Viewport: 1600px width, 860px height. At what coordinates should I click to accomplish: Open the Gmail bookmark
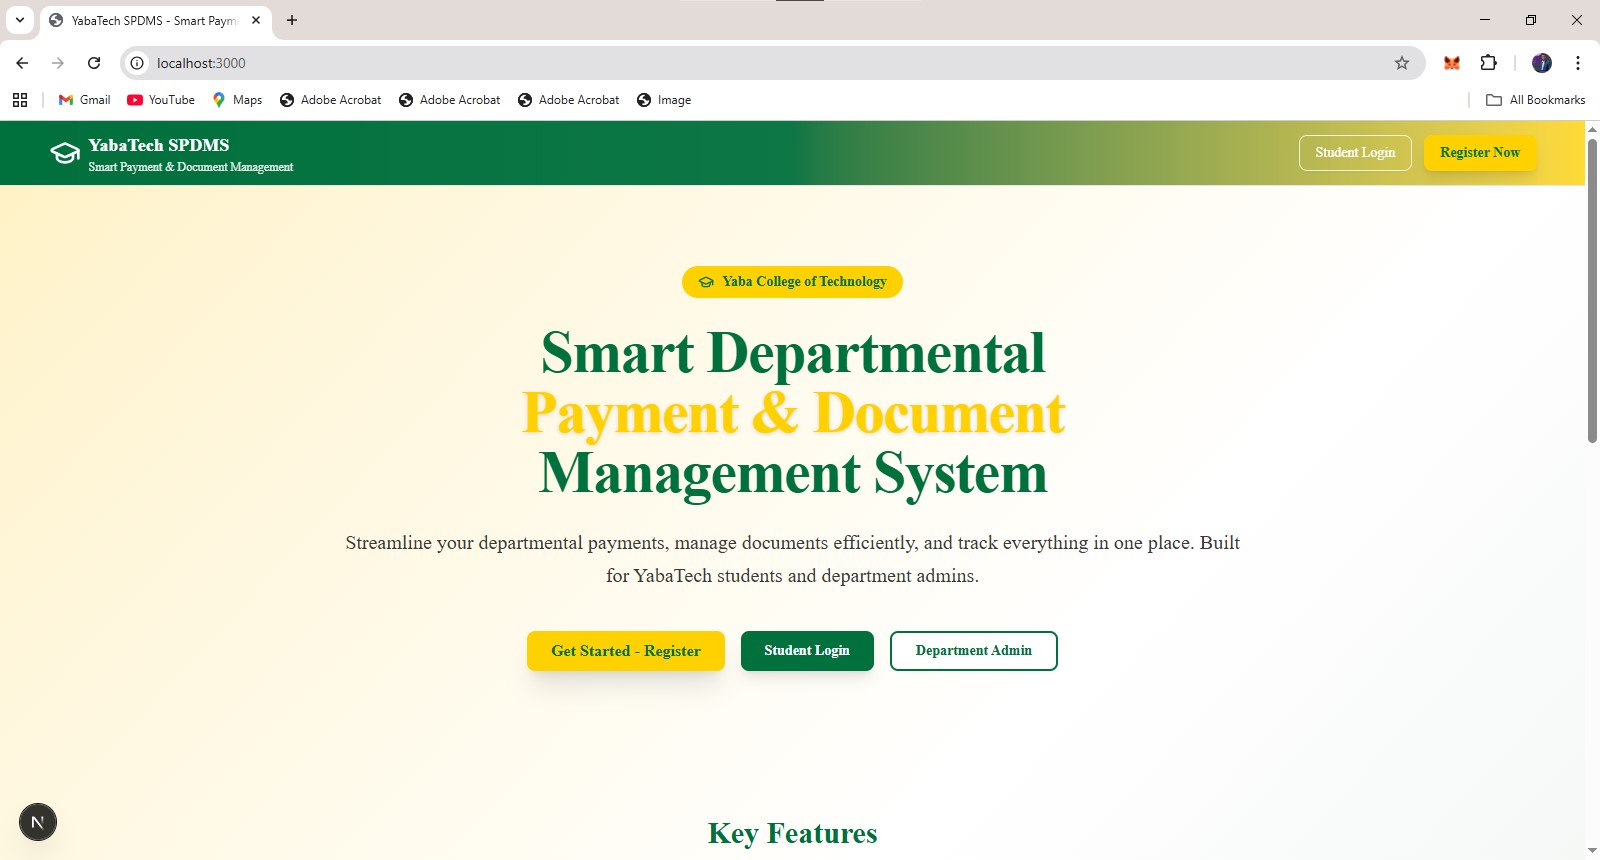pyautogui.click(x=85, y=100)
